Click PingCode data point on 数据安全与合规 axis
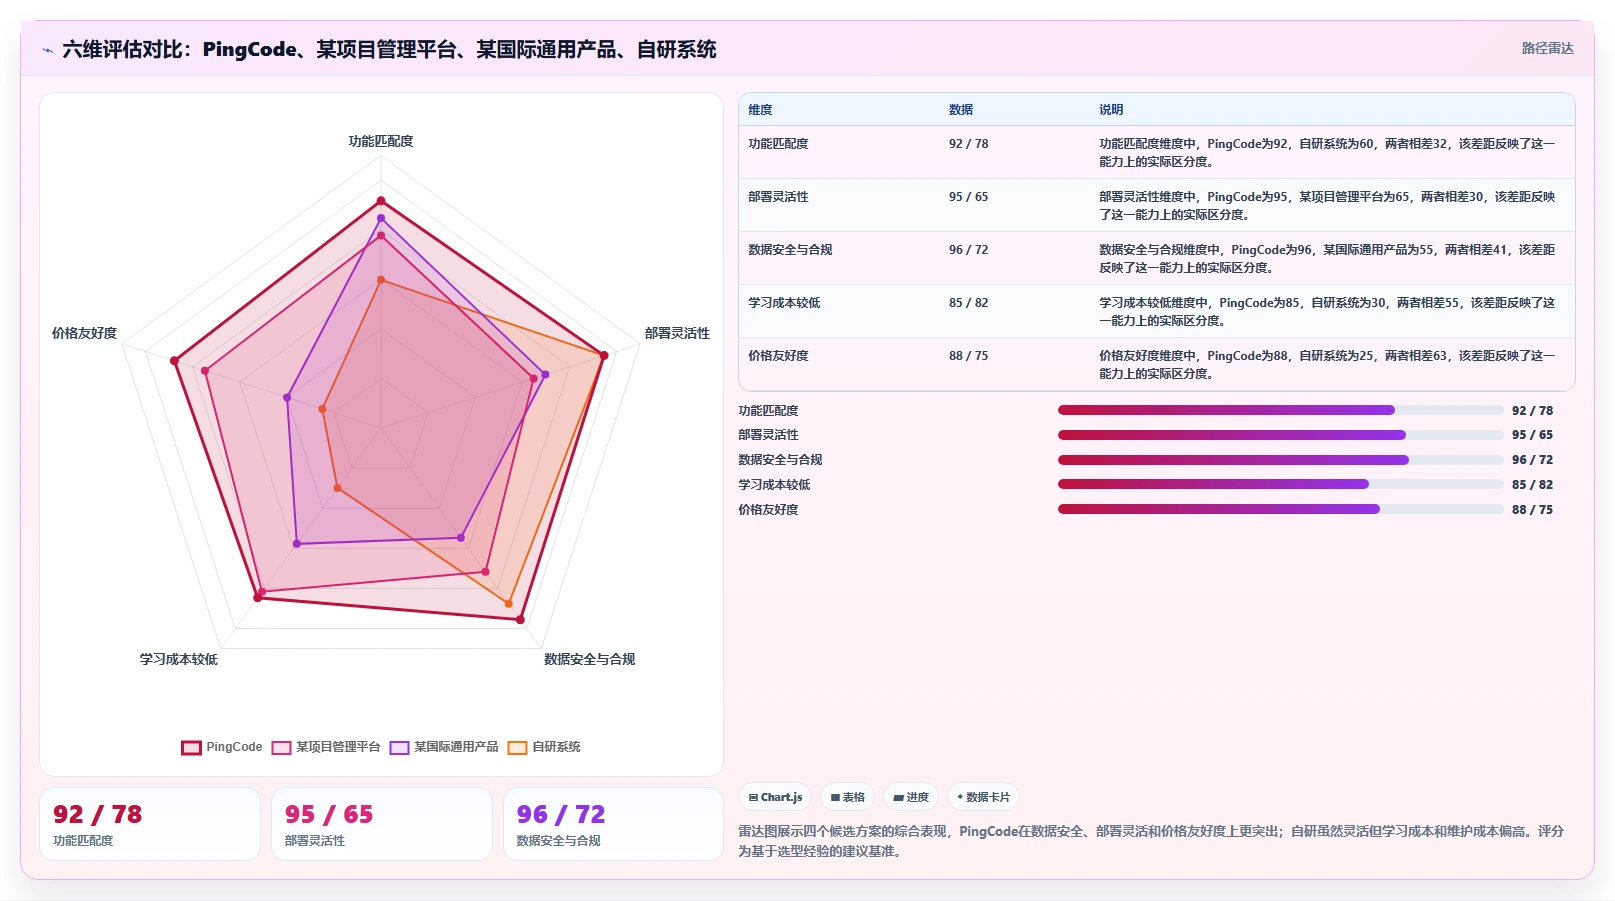 520,620
